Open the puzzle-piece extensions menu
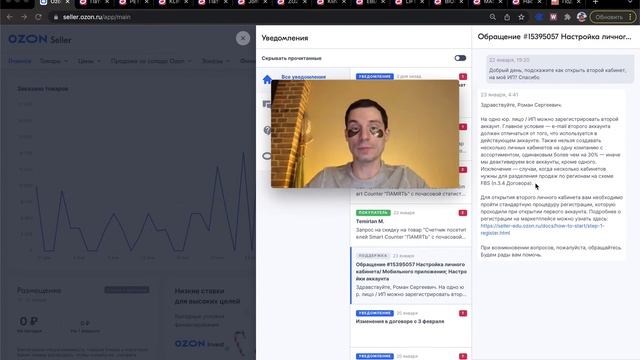 pos(567,17)
